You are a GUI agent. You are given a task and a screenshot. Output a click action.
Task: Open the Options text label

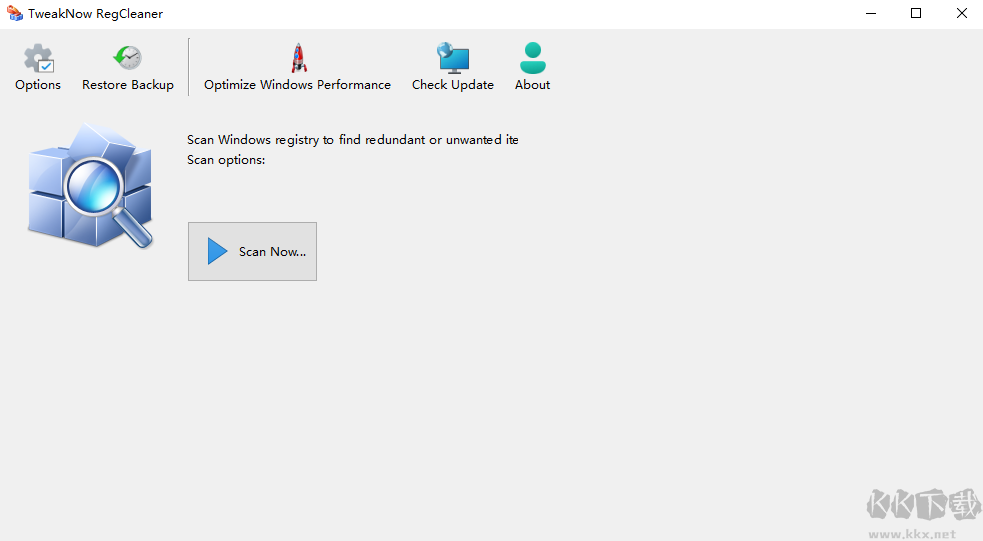(38, 85)
